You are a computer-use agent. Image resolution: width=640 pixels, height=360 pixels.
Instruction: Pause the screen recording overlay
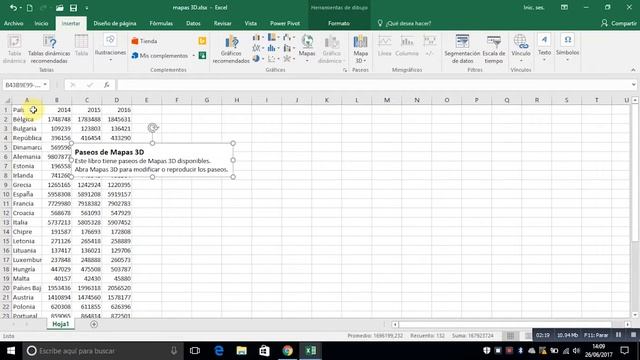click(619, 335)
